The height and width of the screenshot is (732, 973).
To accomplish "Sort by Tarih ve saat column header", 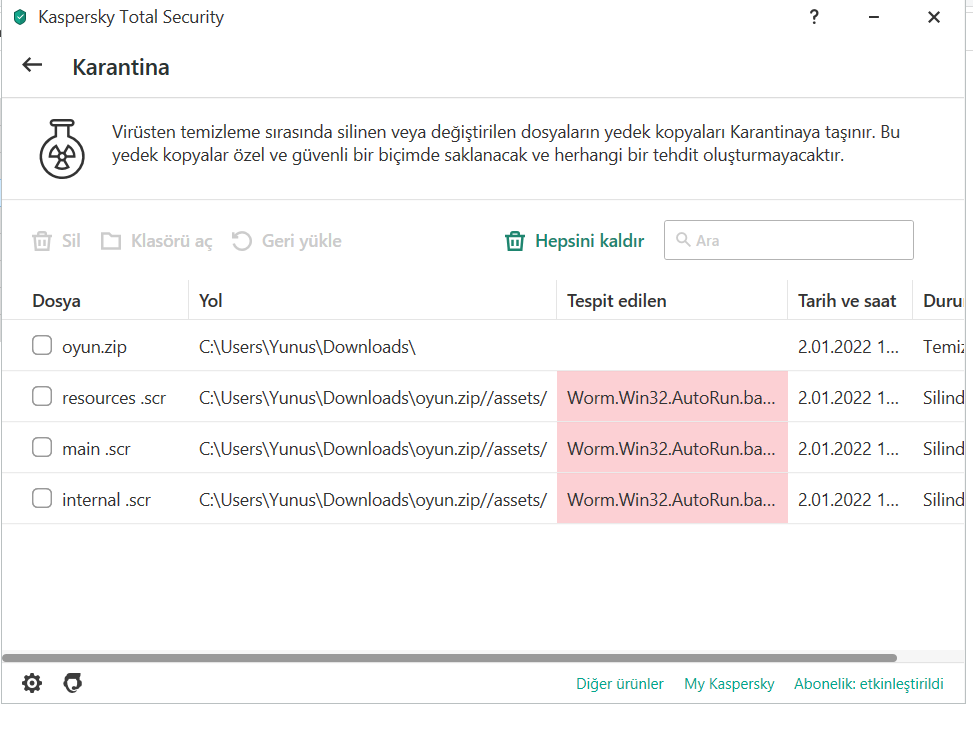I will tap(847, 301).
